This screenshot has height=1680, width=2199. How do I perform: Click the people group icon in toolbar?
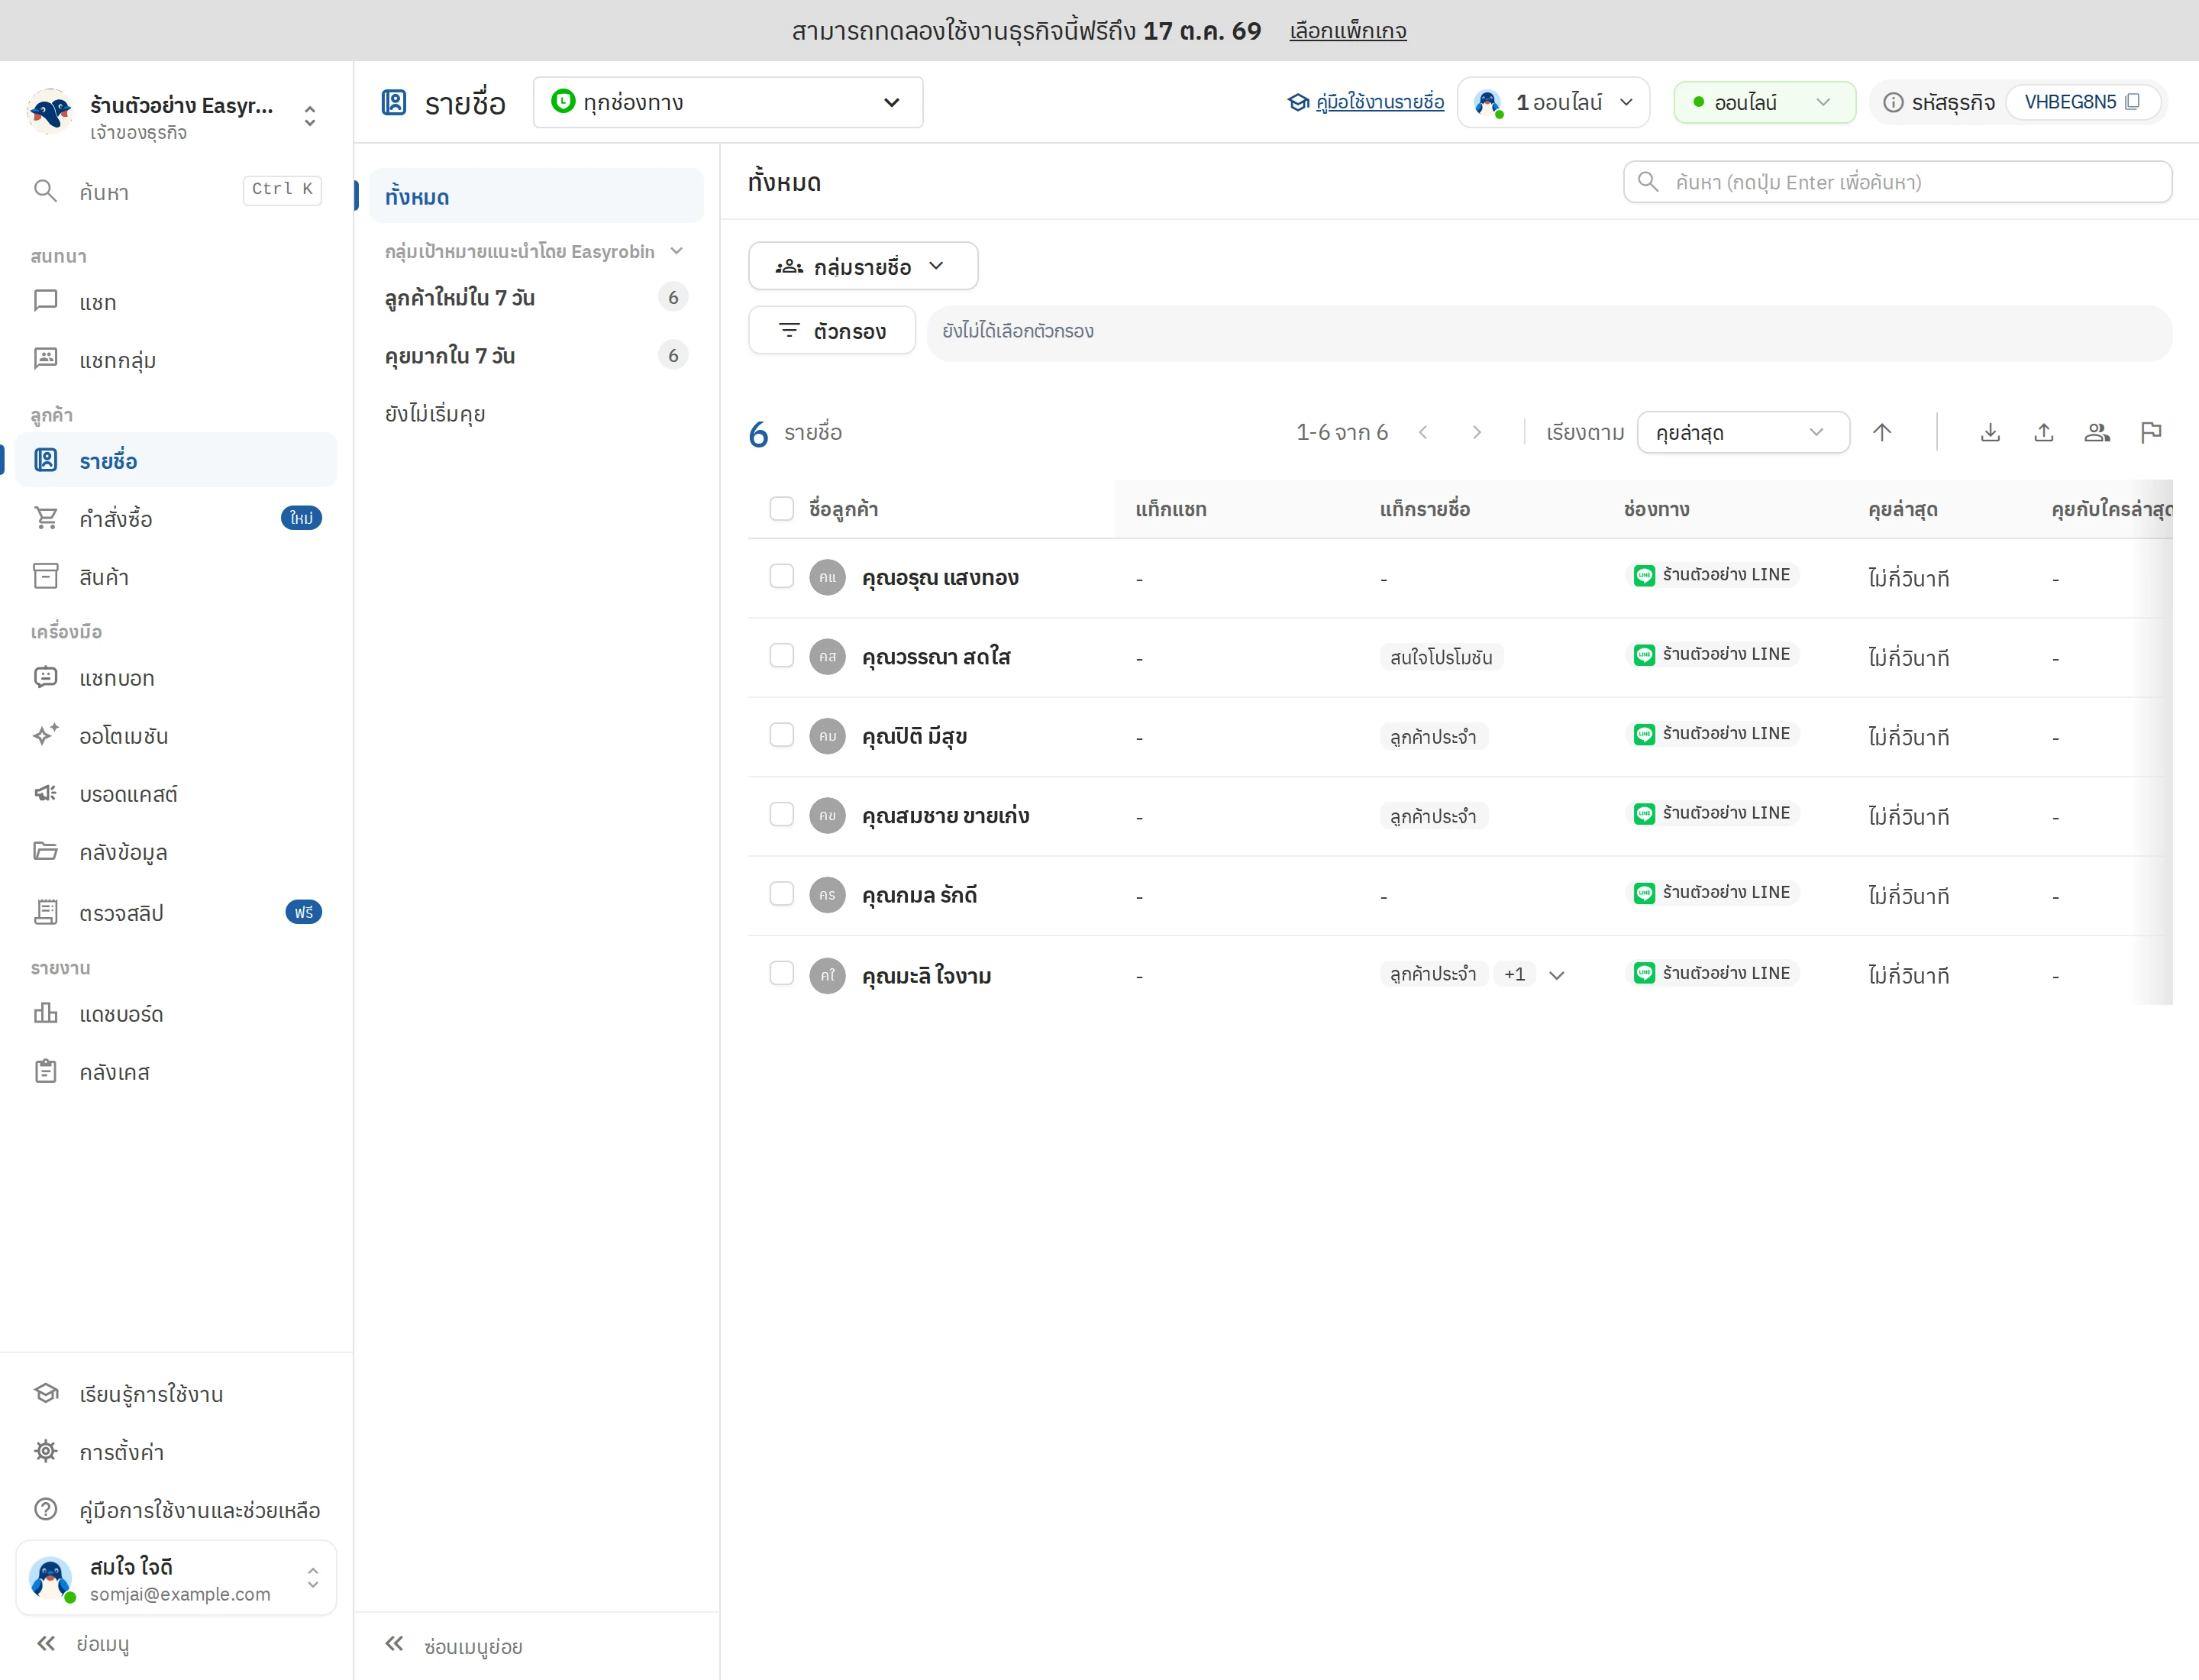click(2097, 432)
